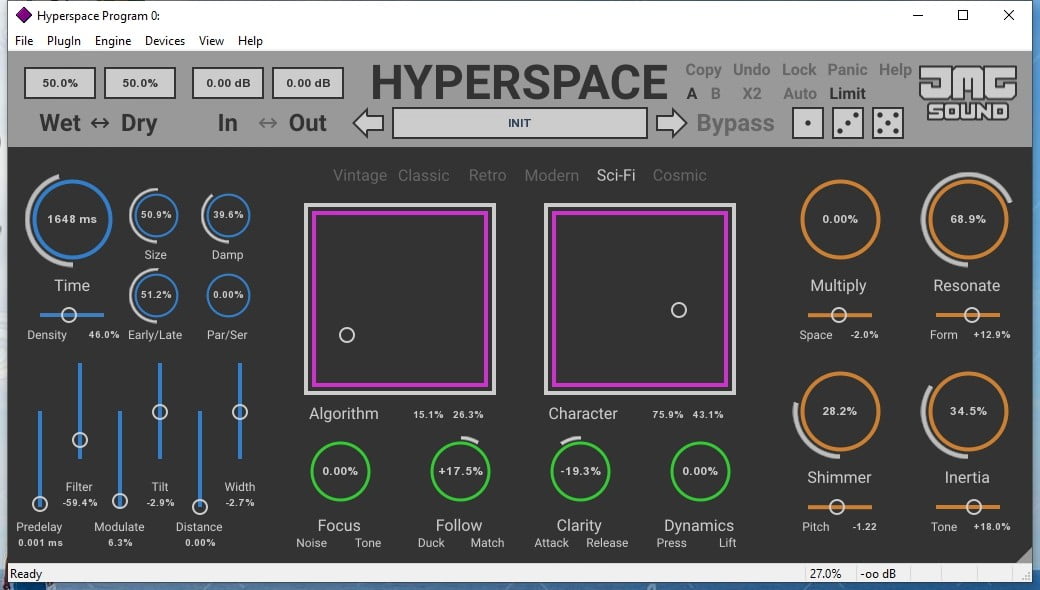Click the Resonate knob at 68.9%
The width and height of the screenshot is (1040, 590).
(968, 219)
